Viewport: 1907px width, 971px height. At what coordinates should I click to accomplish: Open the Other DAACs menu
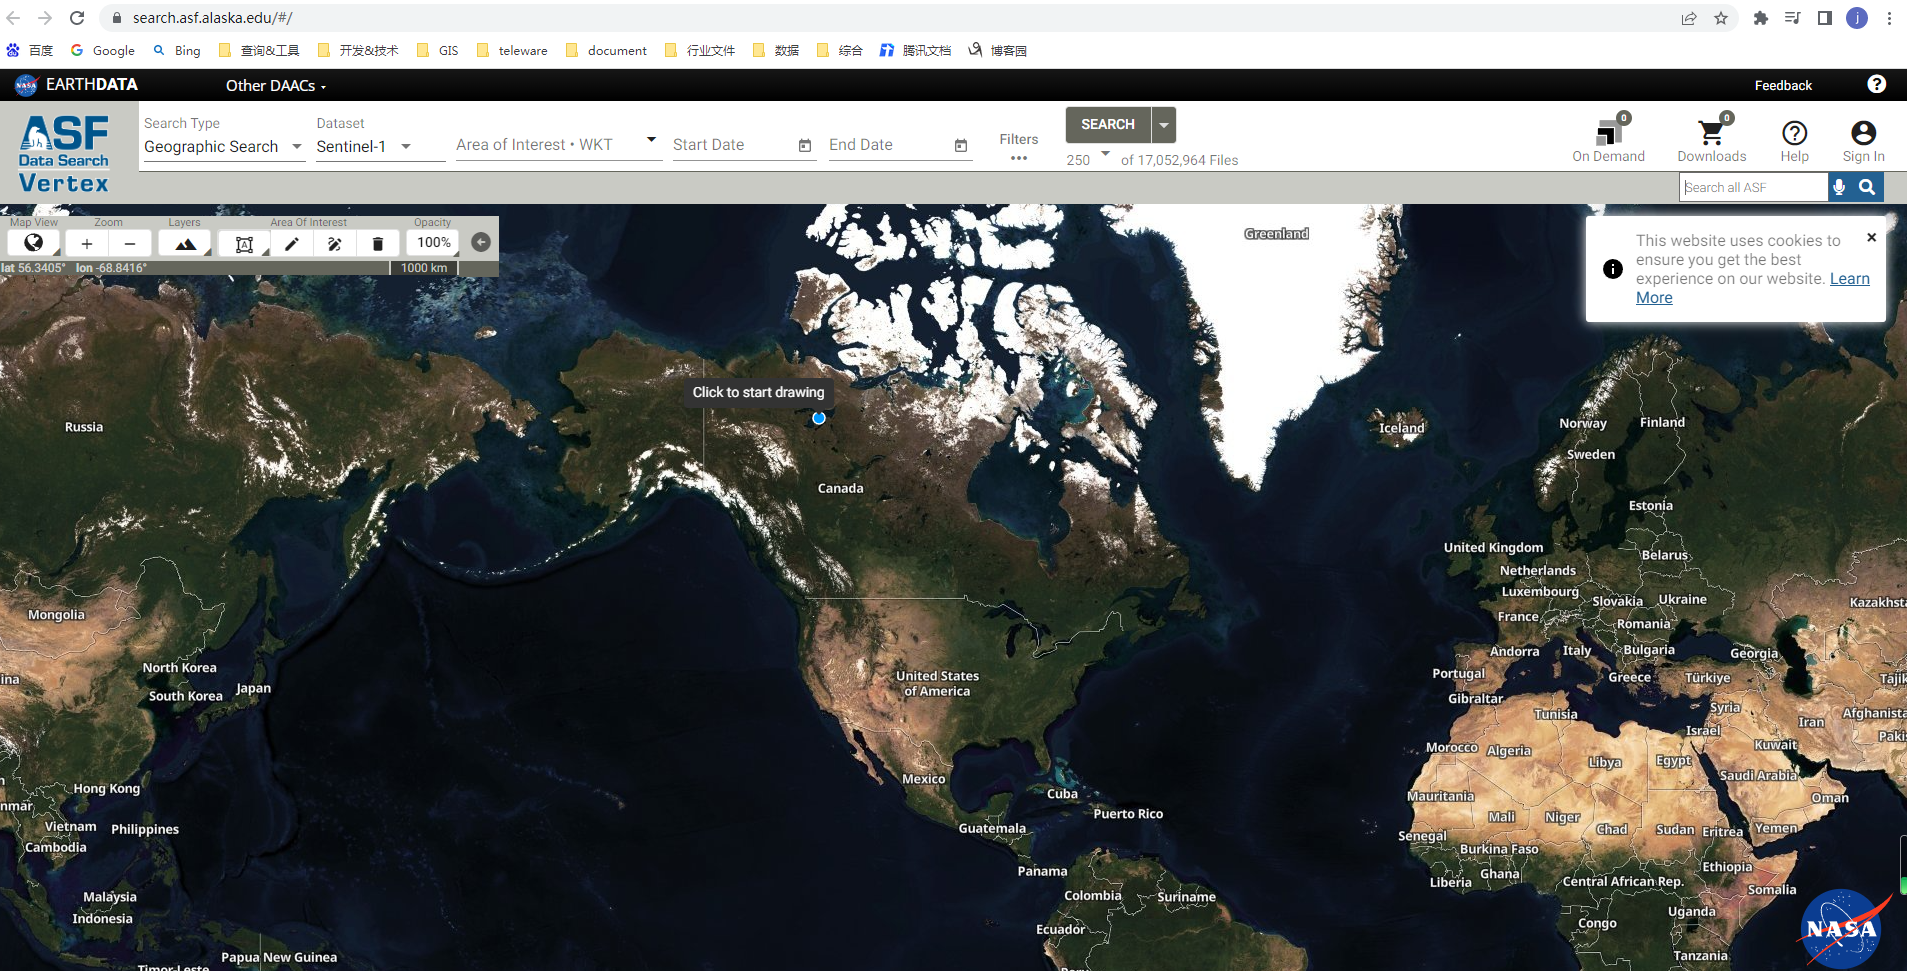tap(276, 85)
